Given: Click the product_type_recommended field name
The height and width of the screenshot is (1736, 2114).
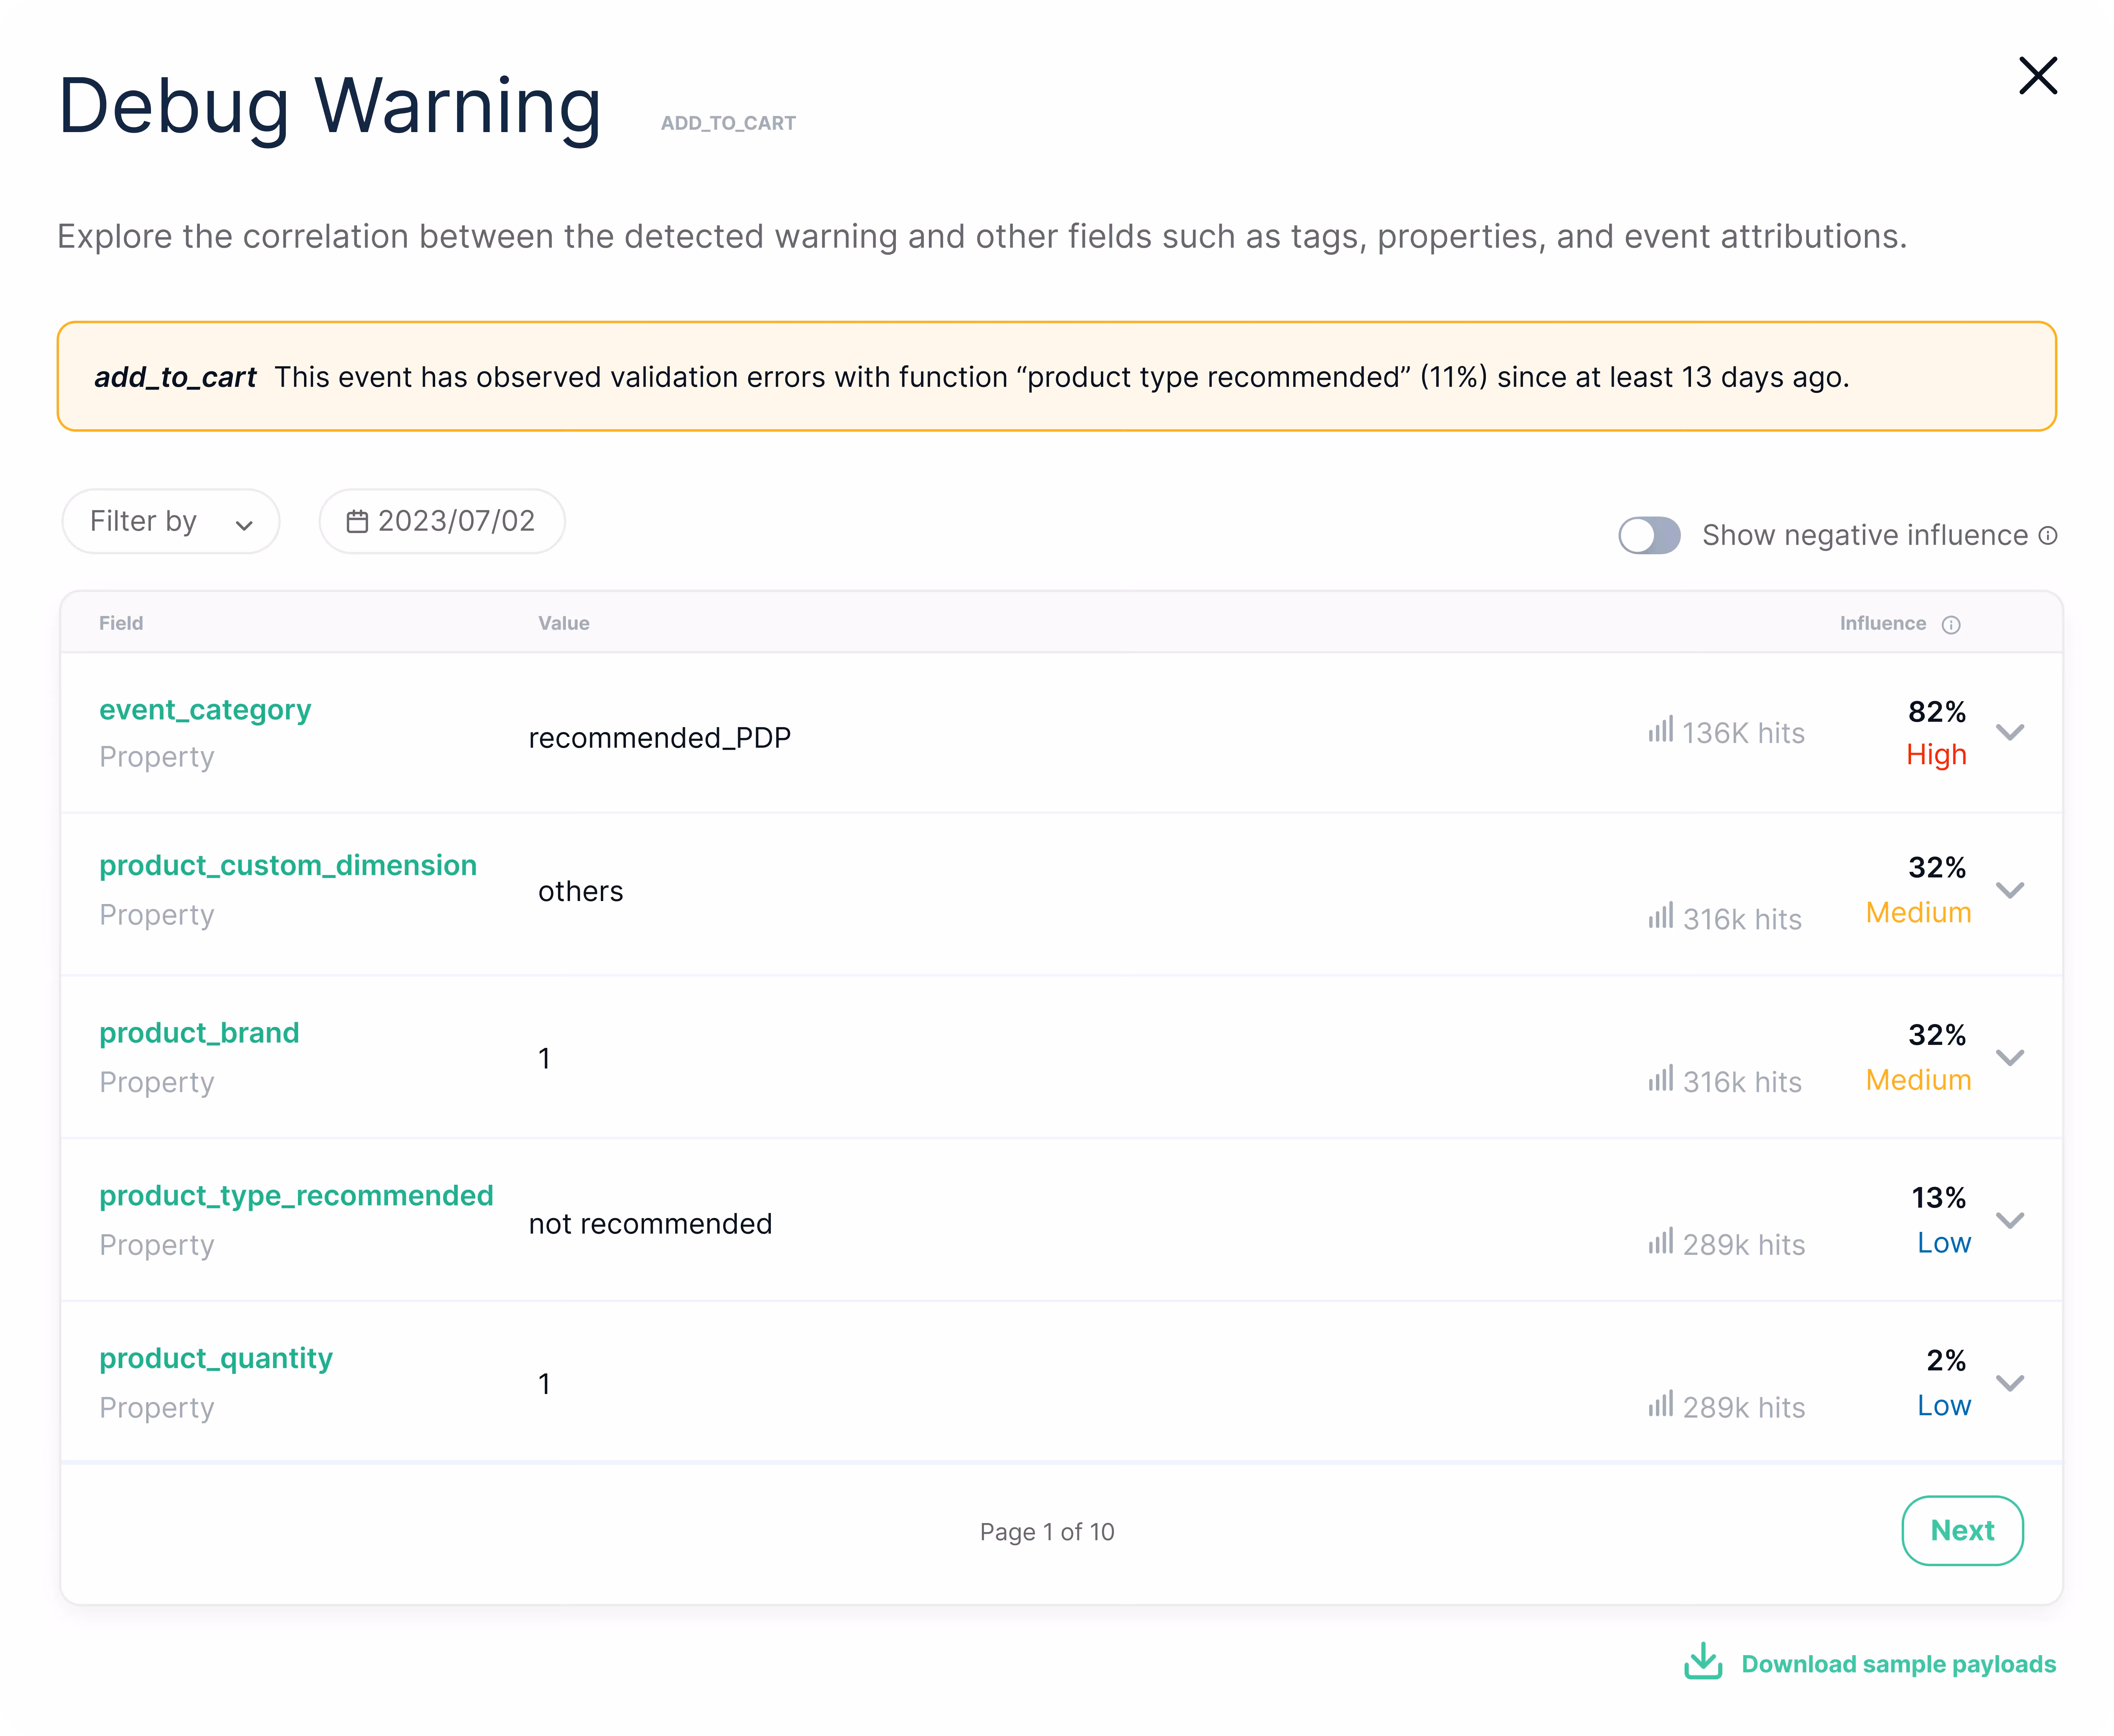Looking at the screenshot, I should (296, 1196).
